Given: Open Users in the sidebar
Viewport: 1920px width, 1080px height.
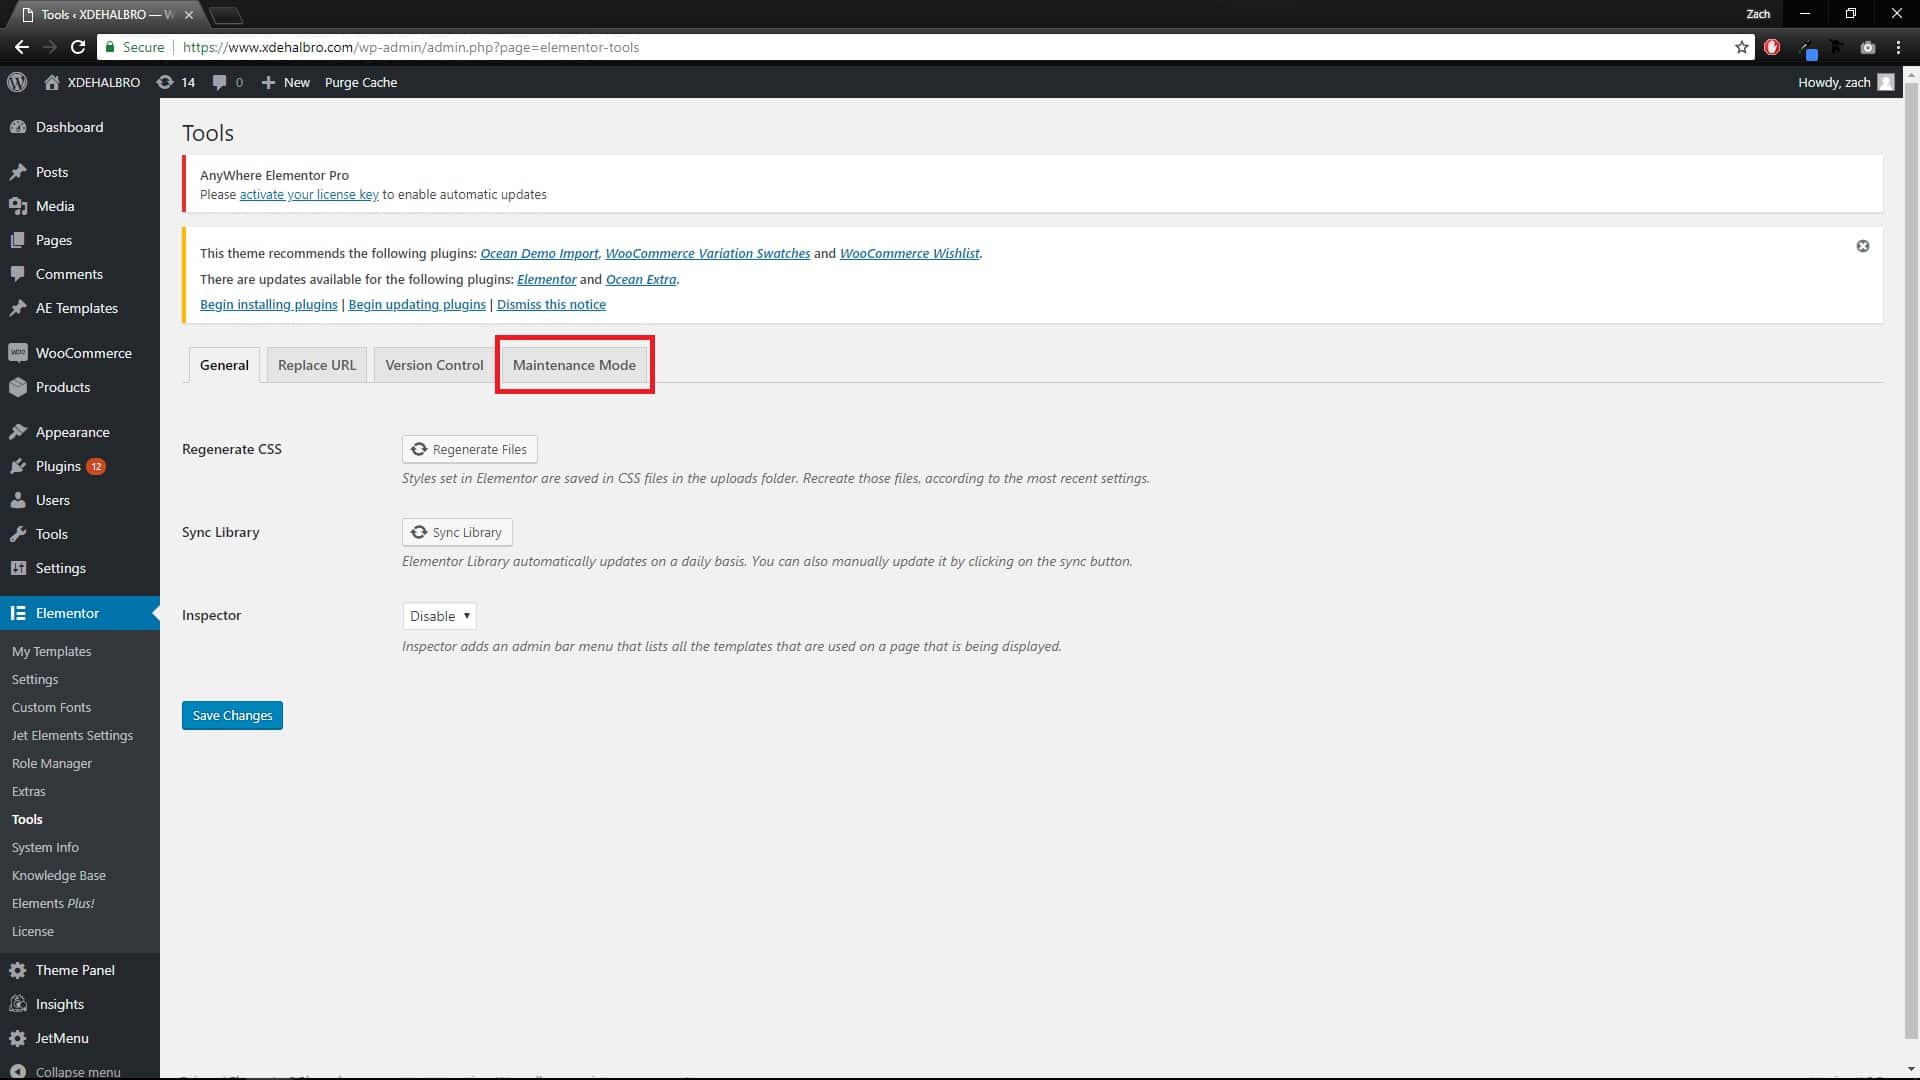Looking at the screenshot, I should click(80, 500).
